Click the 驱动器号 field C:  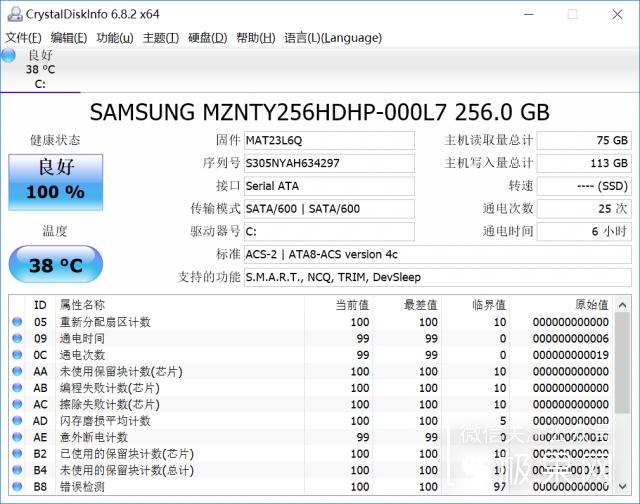click(329, 232)
